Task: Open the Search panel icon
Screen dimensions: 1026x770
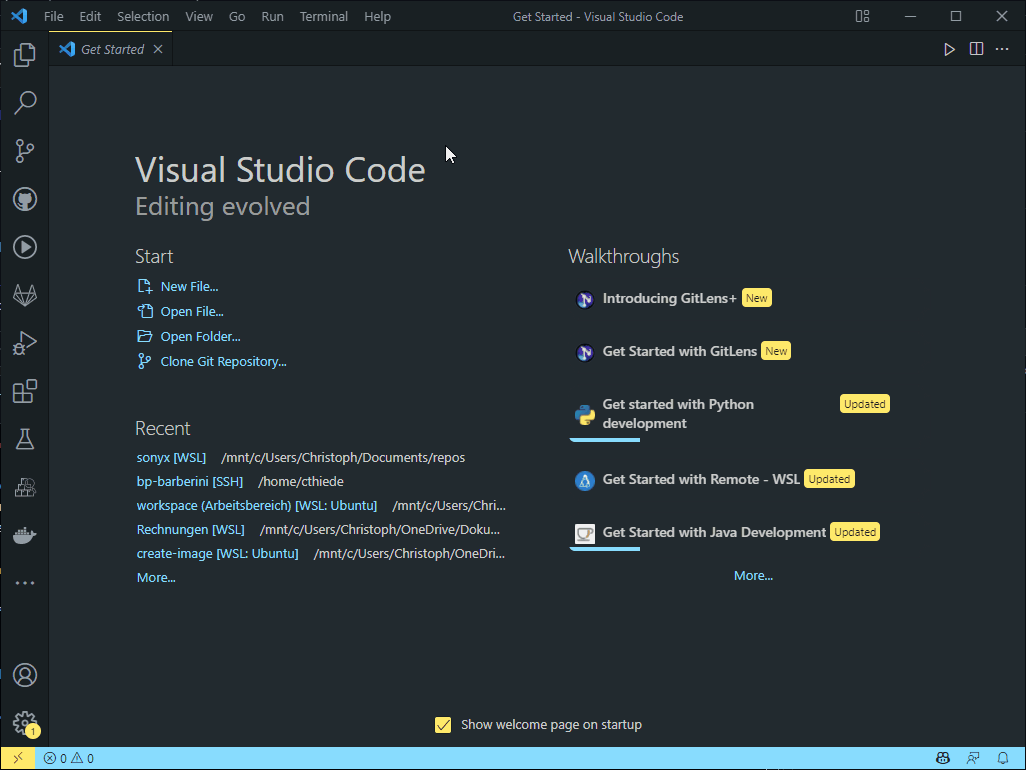Action: (x=25, y=103)
